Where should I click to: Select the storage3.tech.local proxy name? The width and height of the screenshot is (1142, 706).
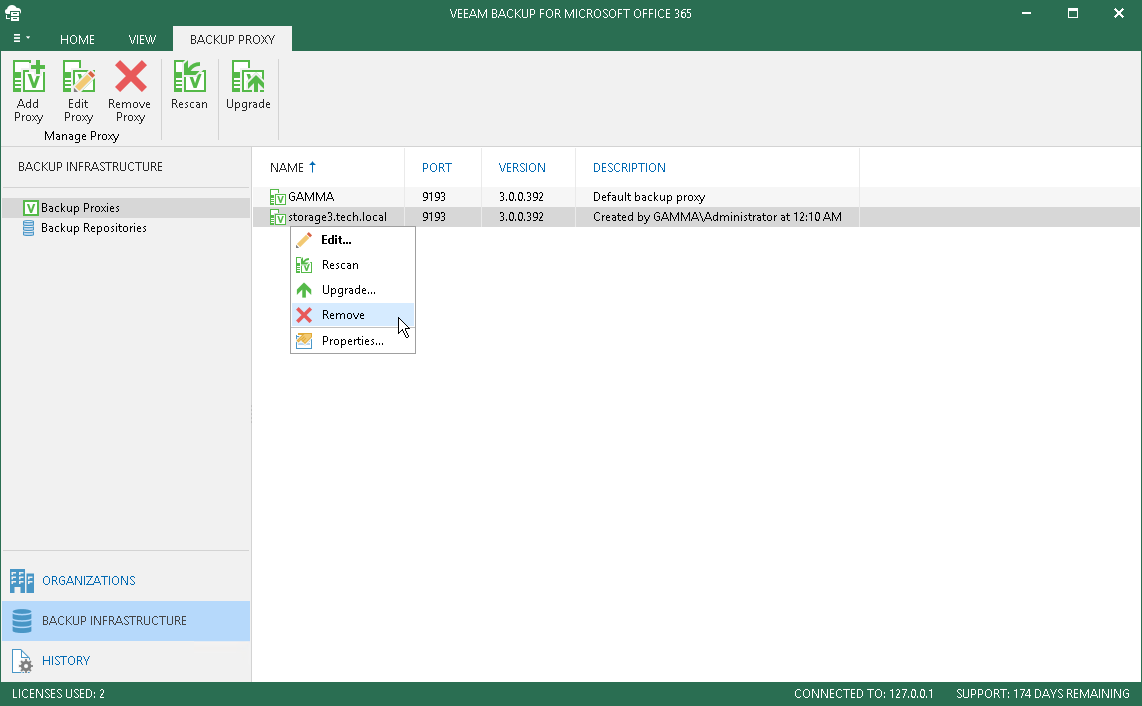pyautogui.click(x=337, y=217)
